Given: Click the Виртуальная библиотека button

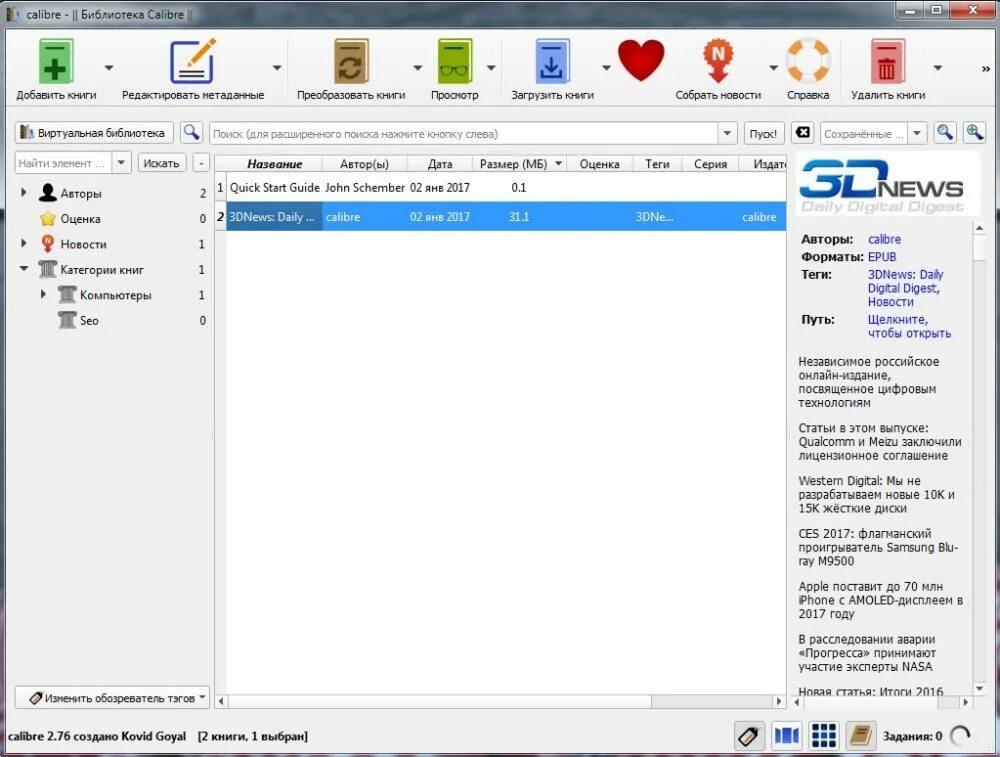Looking at the screenshot, I should 94,133.
